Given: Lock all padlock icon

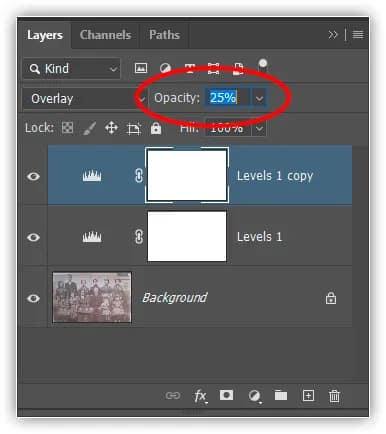Looking at the screenshot, I should 156,128.
